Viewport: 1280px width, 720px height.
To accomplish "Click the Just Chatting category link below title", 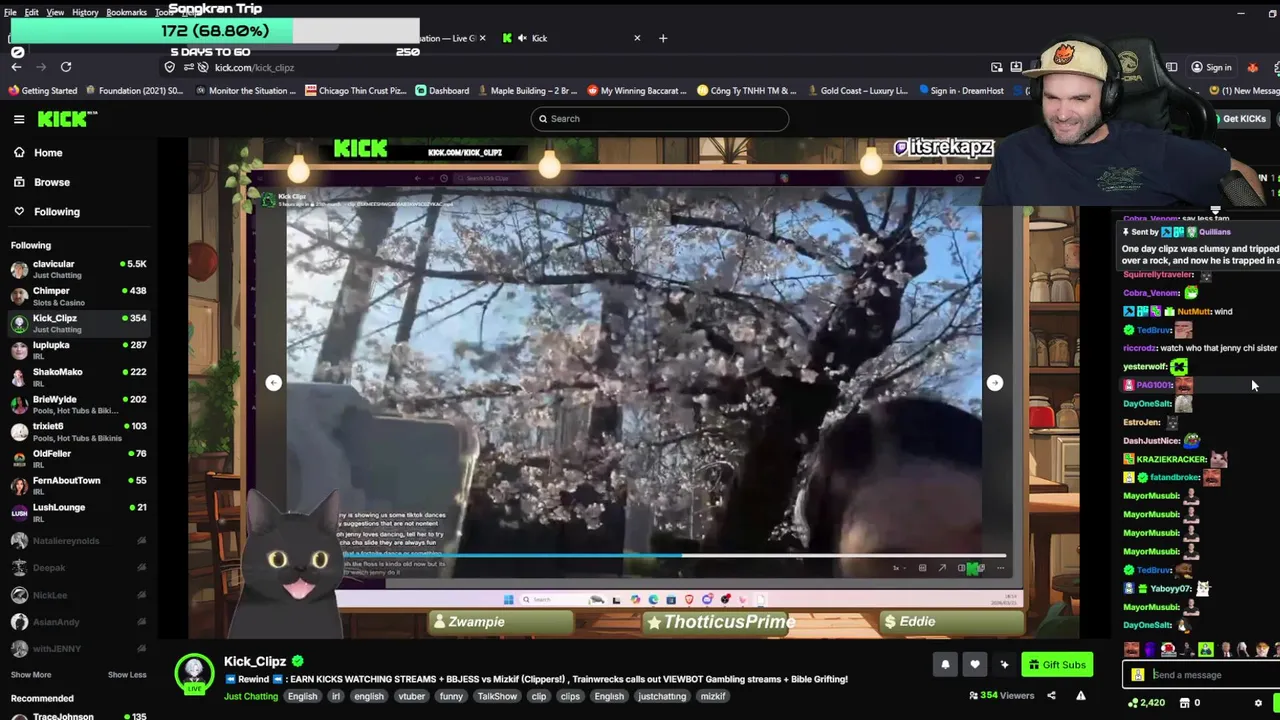I will coord(251,696).
